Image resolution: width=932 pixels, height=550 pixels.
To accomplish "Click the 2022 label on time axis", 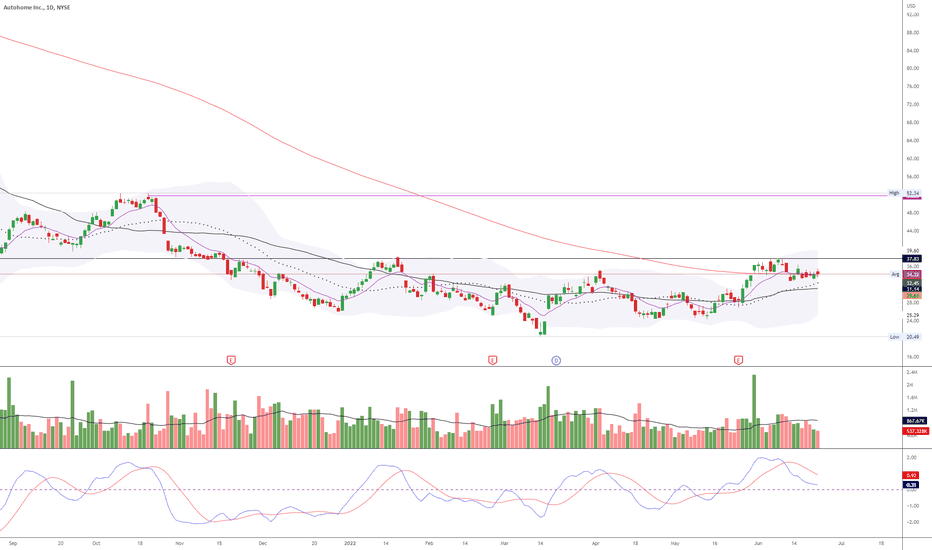I will pyautogui.click(x=350, y=543).
